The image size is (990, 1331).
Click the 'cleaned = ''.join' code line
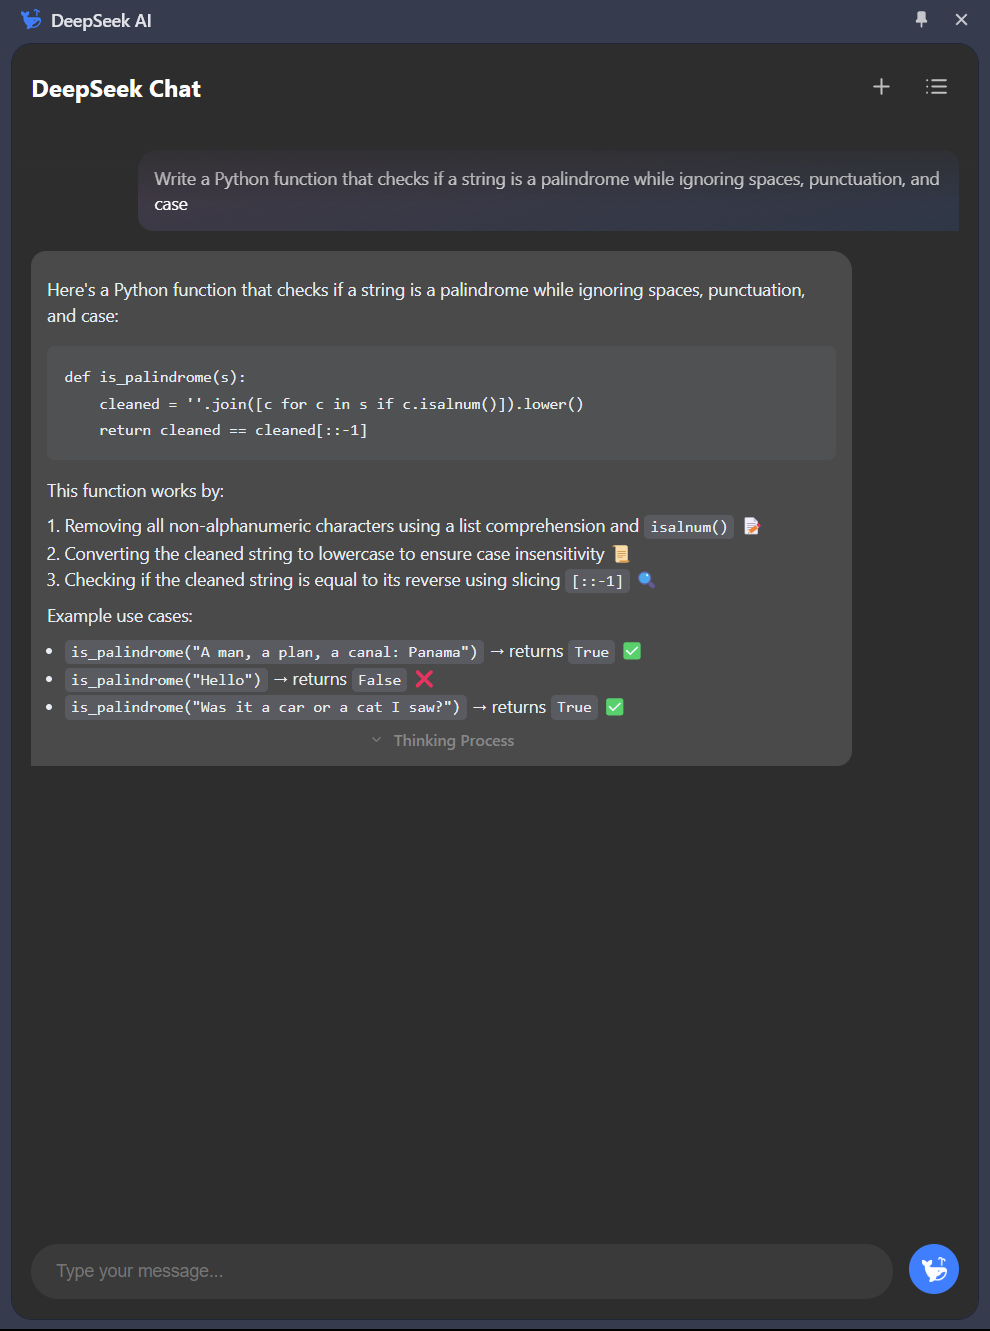point(341,404)
